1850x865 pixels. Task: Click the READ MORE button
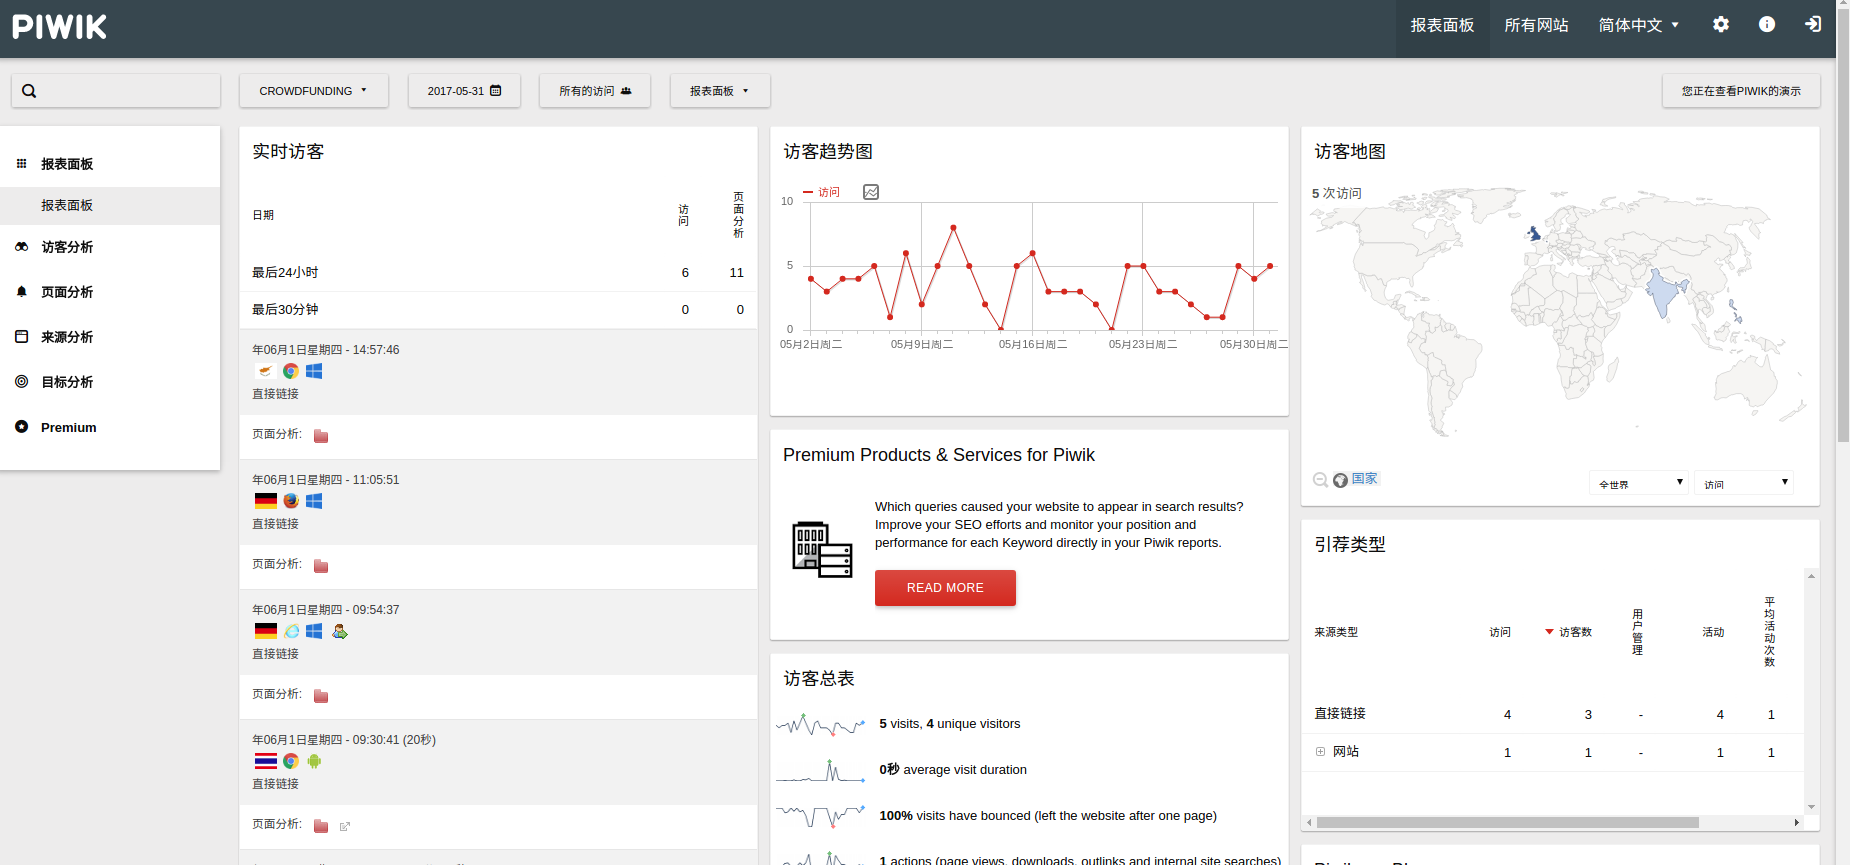(945, 588)
